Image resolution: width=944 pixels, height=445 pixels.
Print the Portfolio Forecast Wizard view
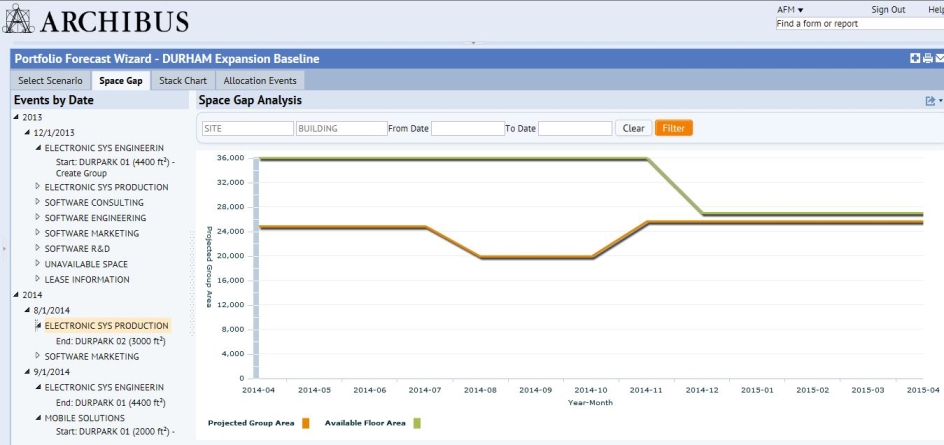pos(928,58)
